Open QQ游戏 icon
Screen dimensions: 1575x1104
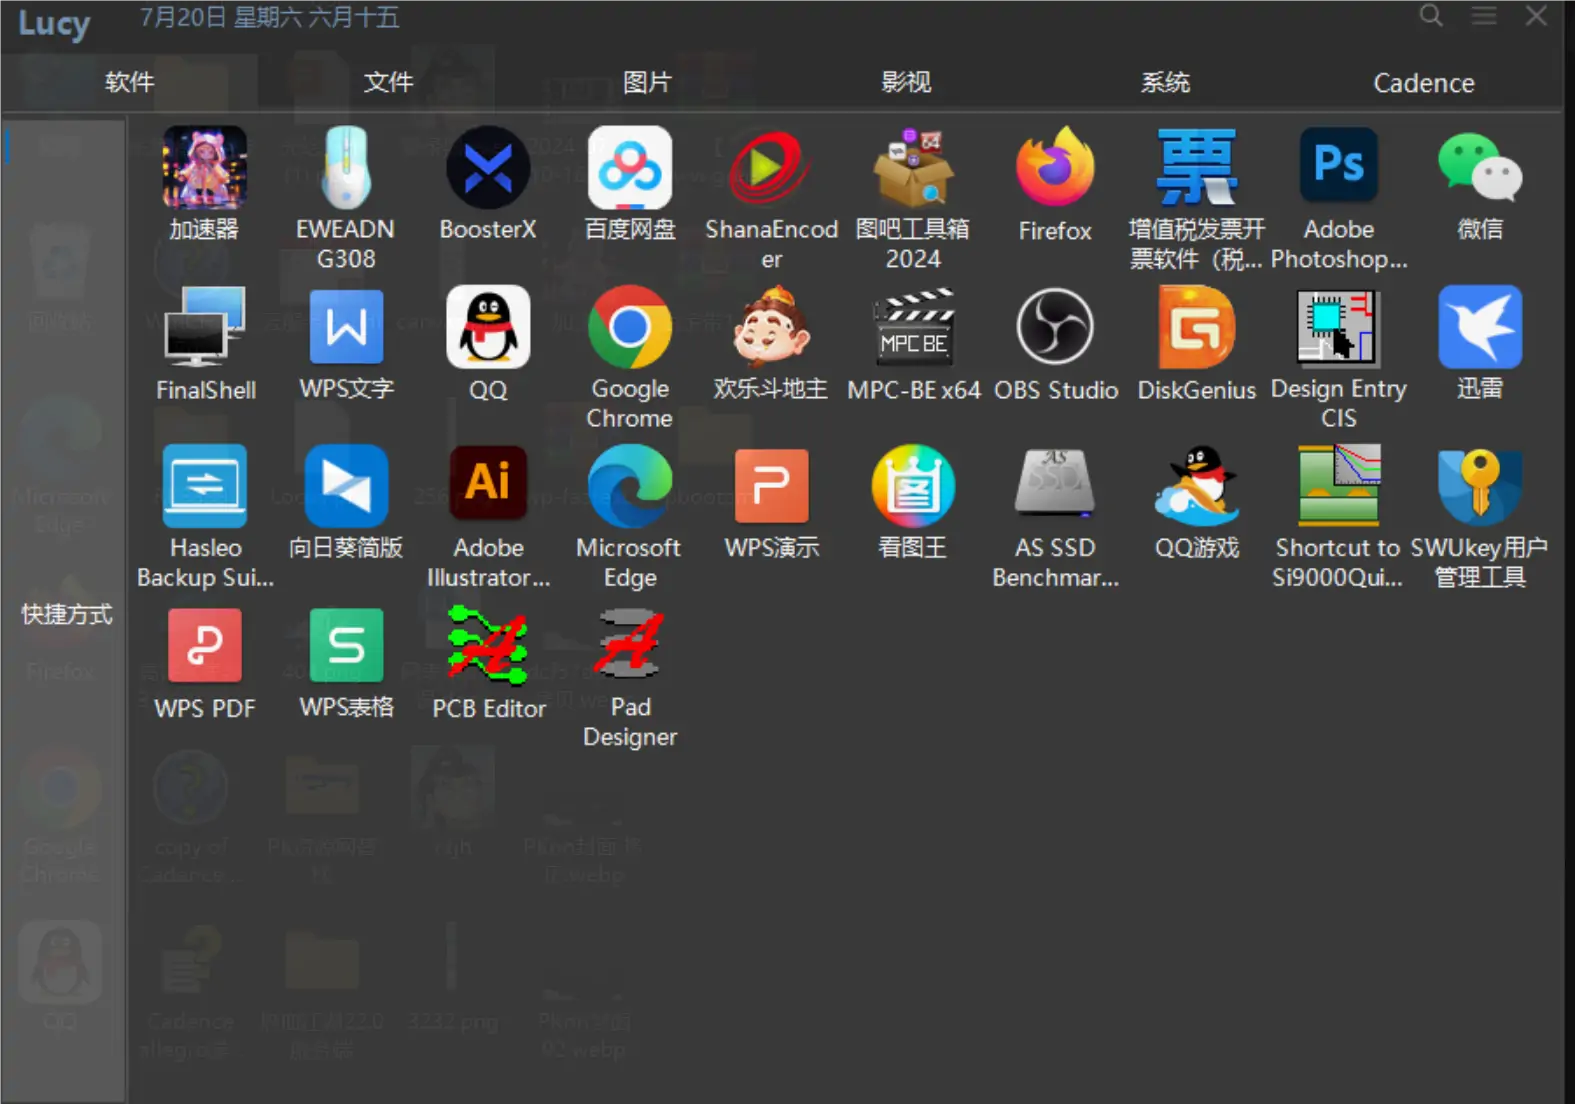coord(1197,486)
